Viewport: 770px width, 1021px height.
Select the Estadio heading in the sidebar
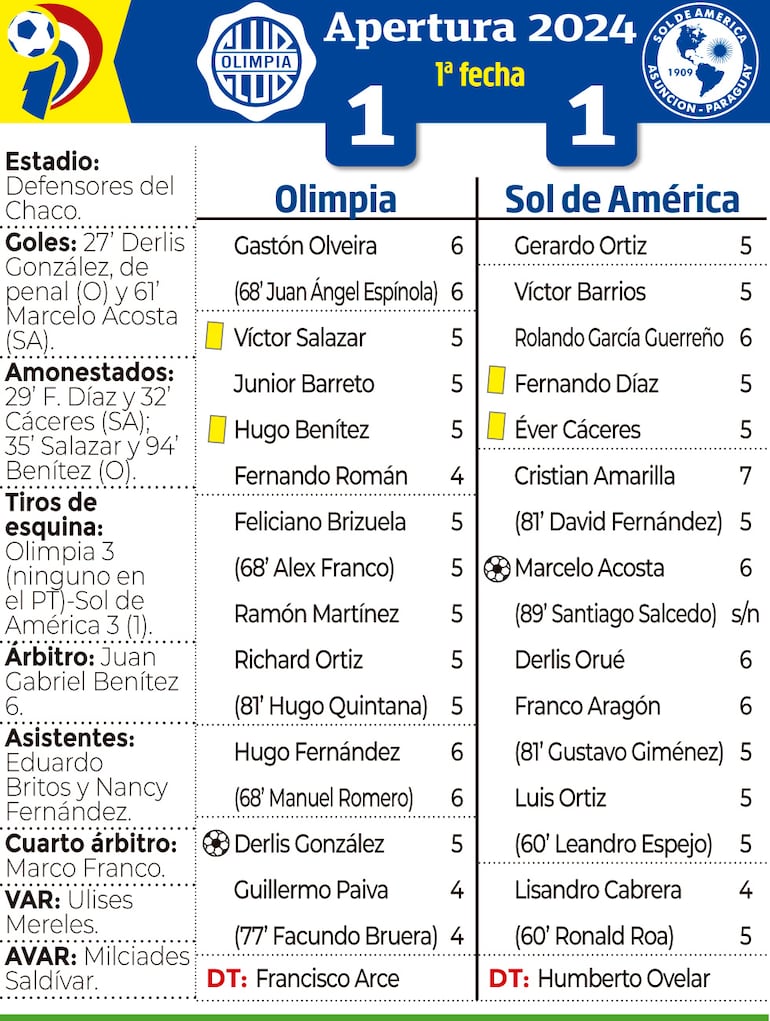pyautogui.click(x=52, y=161)
